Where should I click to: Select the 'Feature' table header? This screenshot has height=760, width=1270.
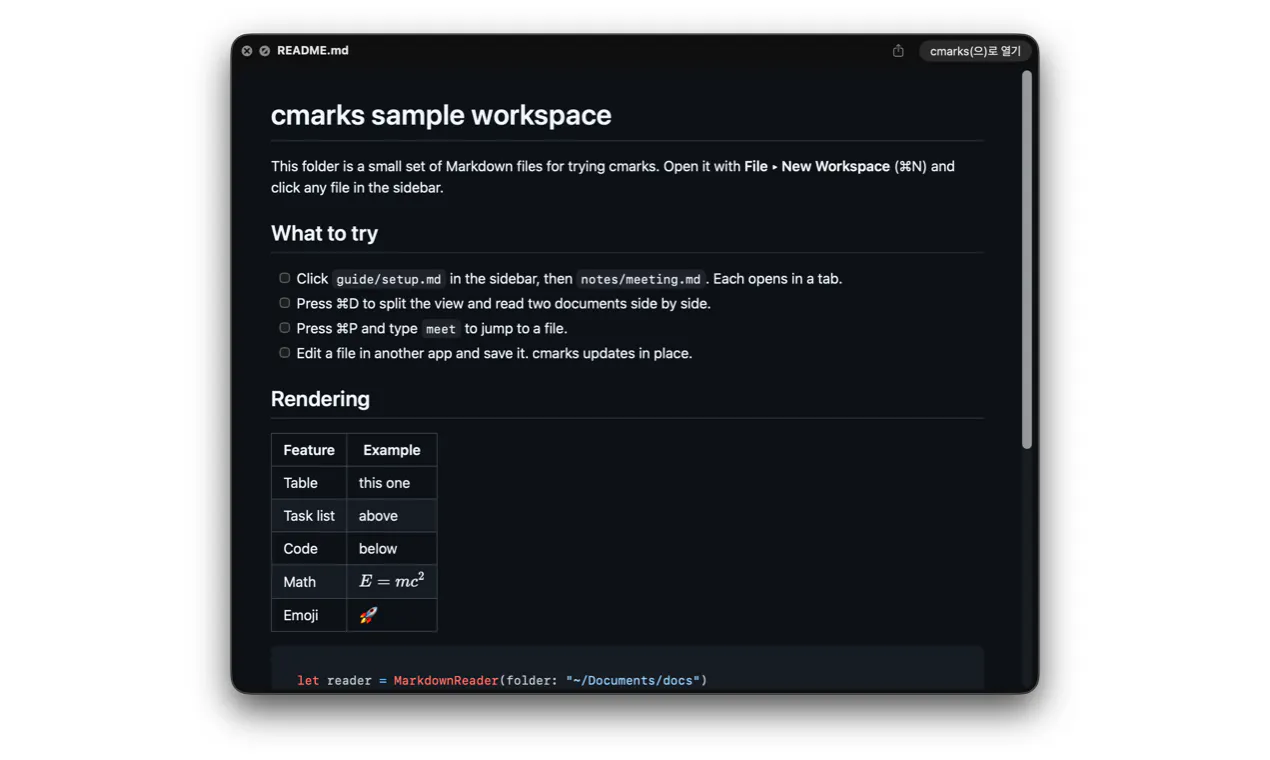click(x=309, y=450)
